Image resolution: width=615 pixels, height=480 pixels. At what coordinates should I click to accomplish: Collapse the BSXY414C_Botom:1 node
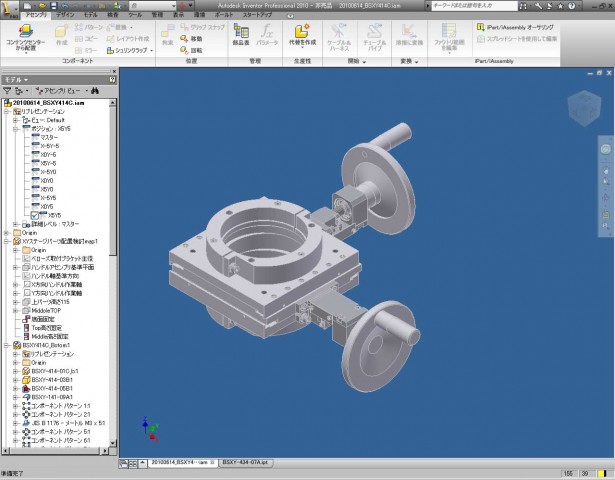(7, 345)
